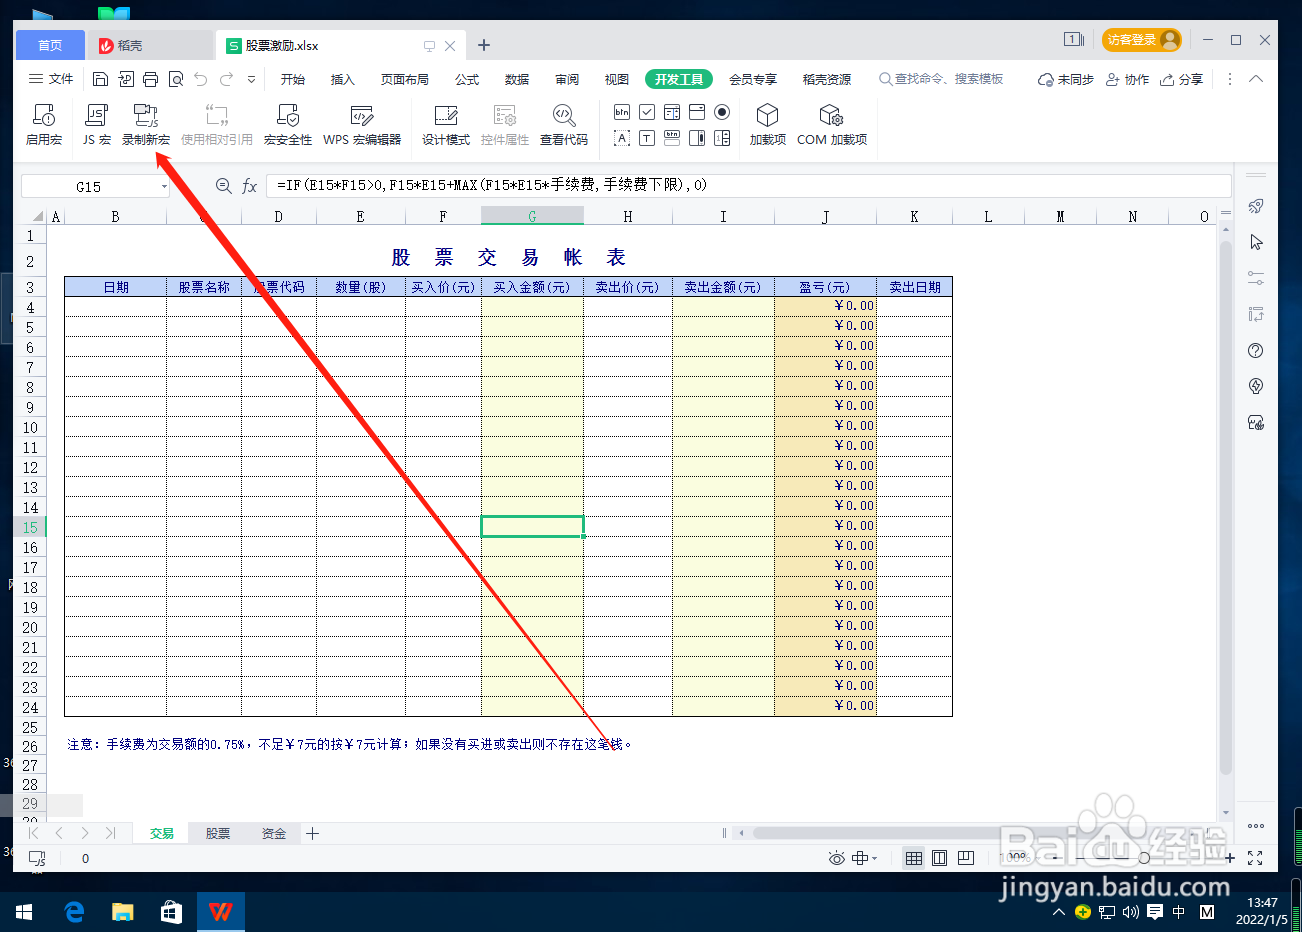This screenshot has width=1302, height=932.
Task: Open the WPS 宏编辑器
Action: 361,124
